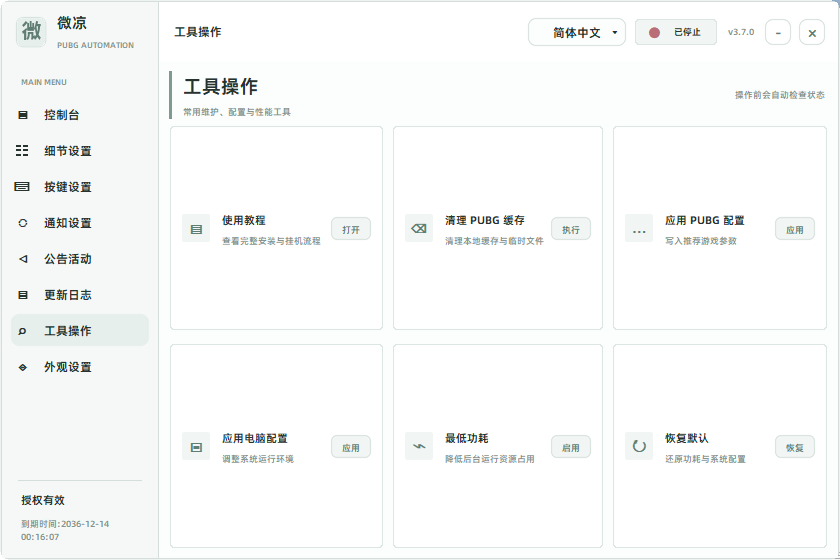This screenshot has height=560, width=840.
Task: Click the 按键设置 keyboard icon
Action: 22,186
